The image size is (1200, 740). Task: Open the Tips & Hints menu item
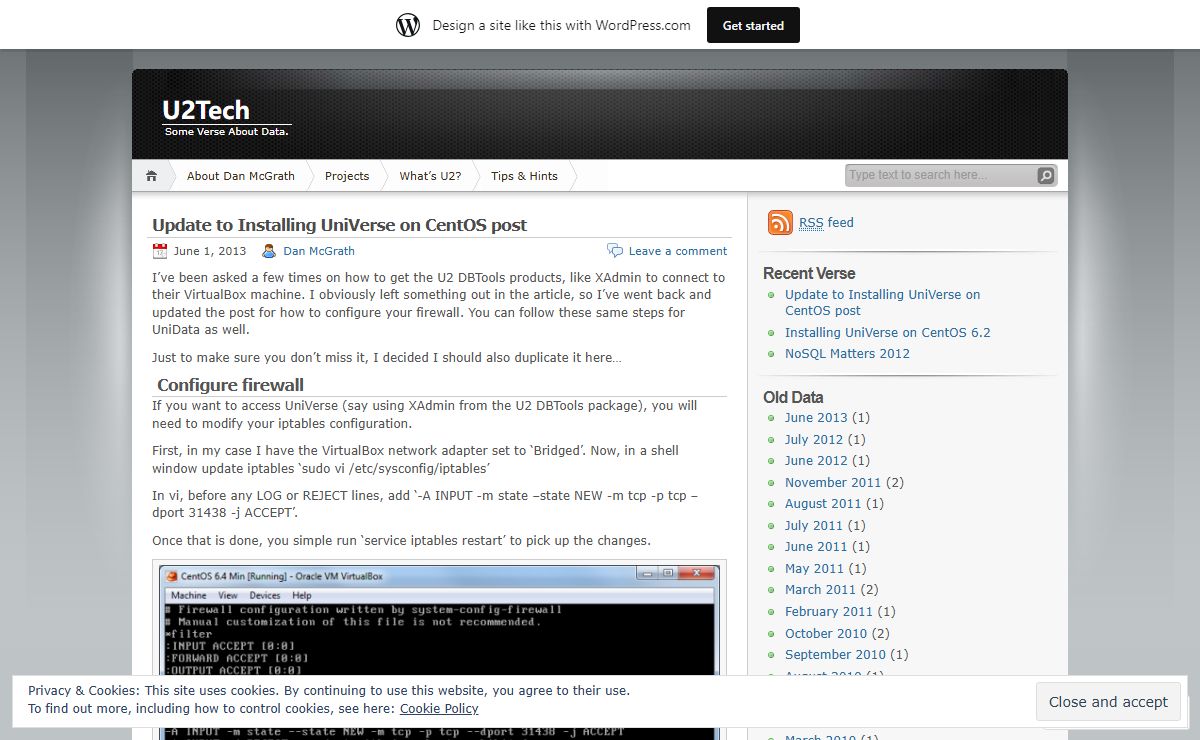click(x=524, y=176)
